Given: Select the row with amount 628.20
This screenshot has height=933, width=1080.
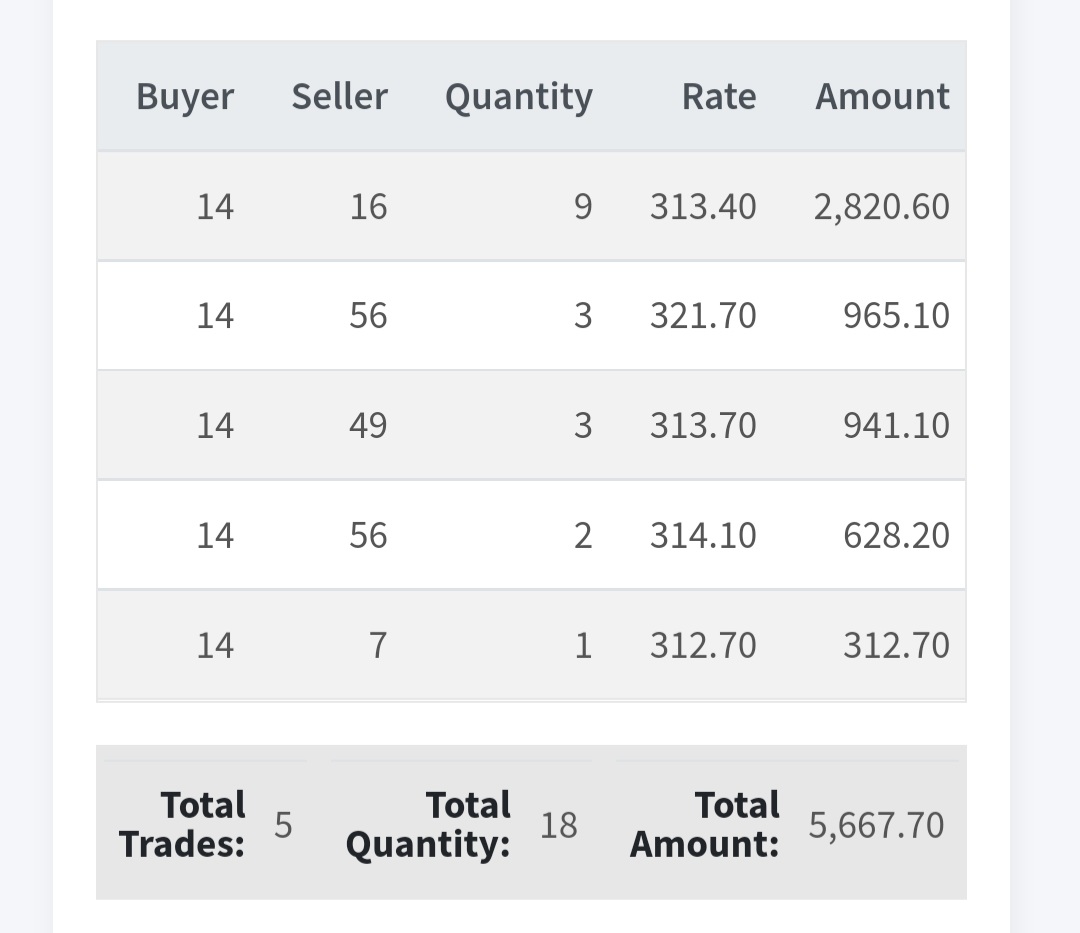Looking at the screenshot, I should [531, 535].
